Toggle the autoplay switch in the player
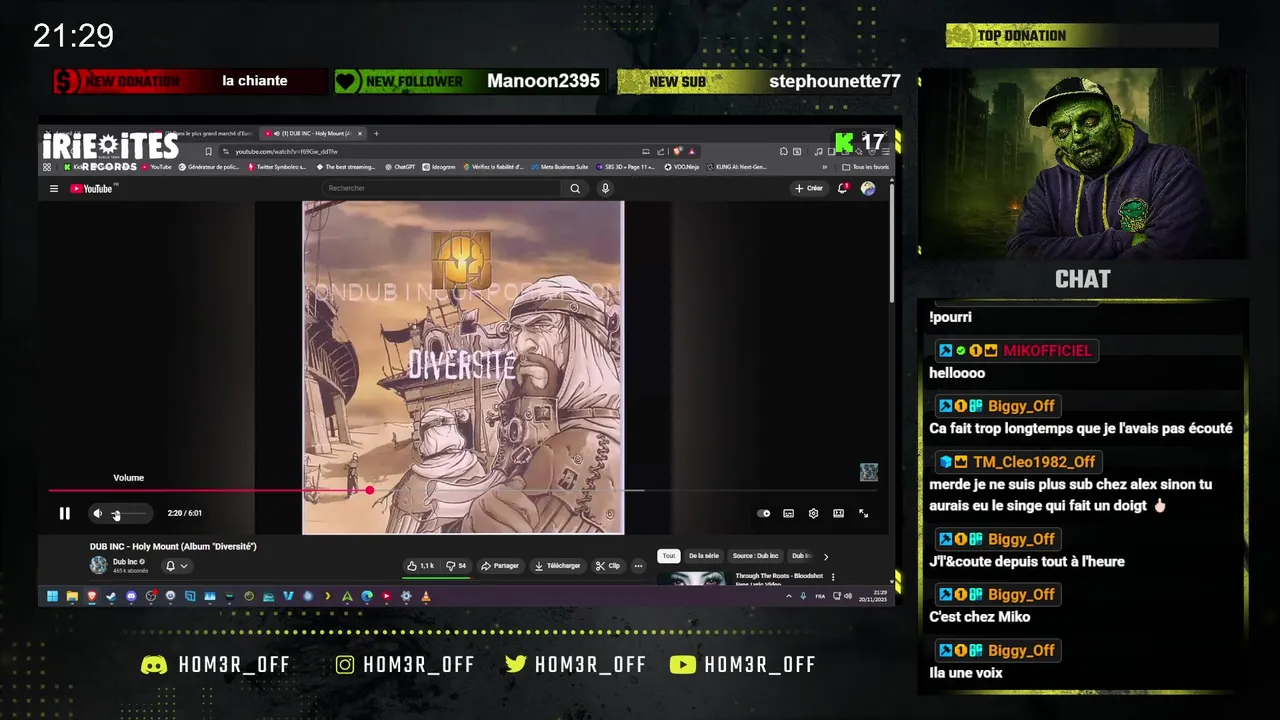Viewport: 1280px width, 720px height. click(764, 513)
